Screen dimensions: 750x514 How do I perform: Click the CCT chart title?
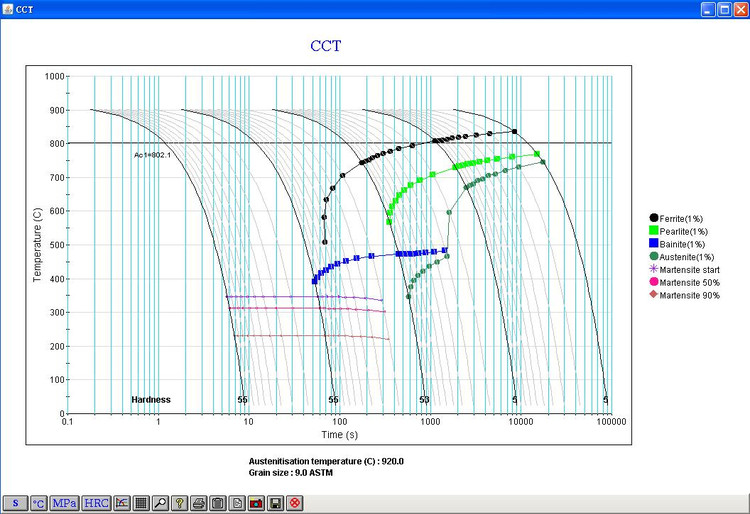click(x=325, y=46)
